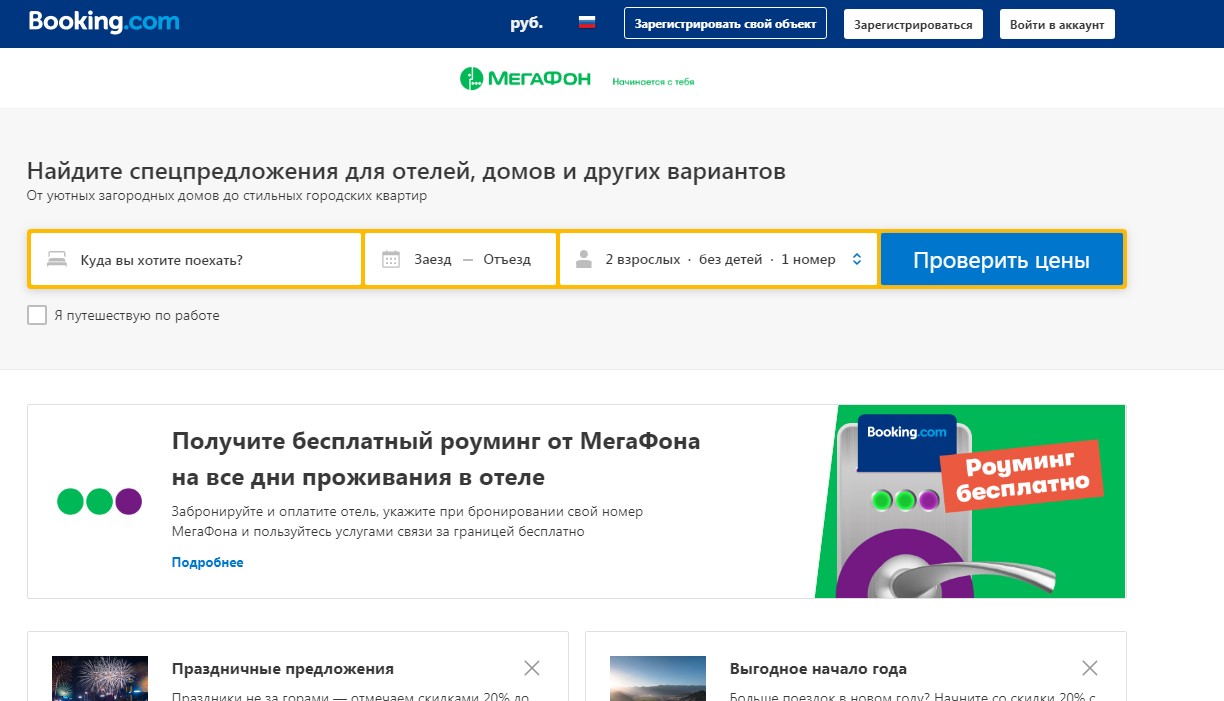Close the Праздничные предложения card
This screenshot has width=1224, height=701.
(x=532, y=668)
